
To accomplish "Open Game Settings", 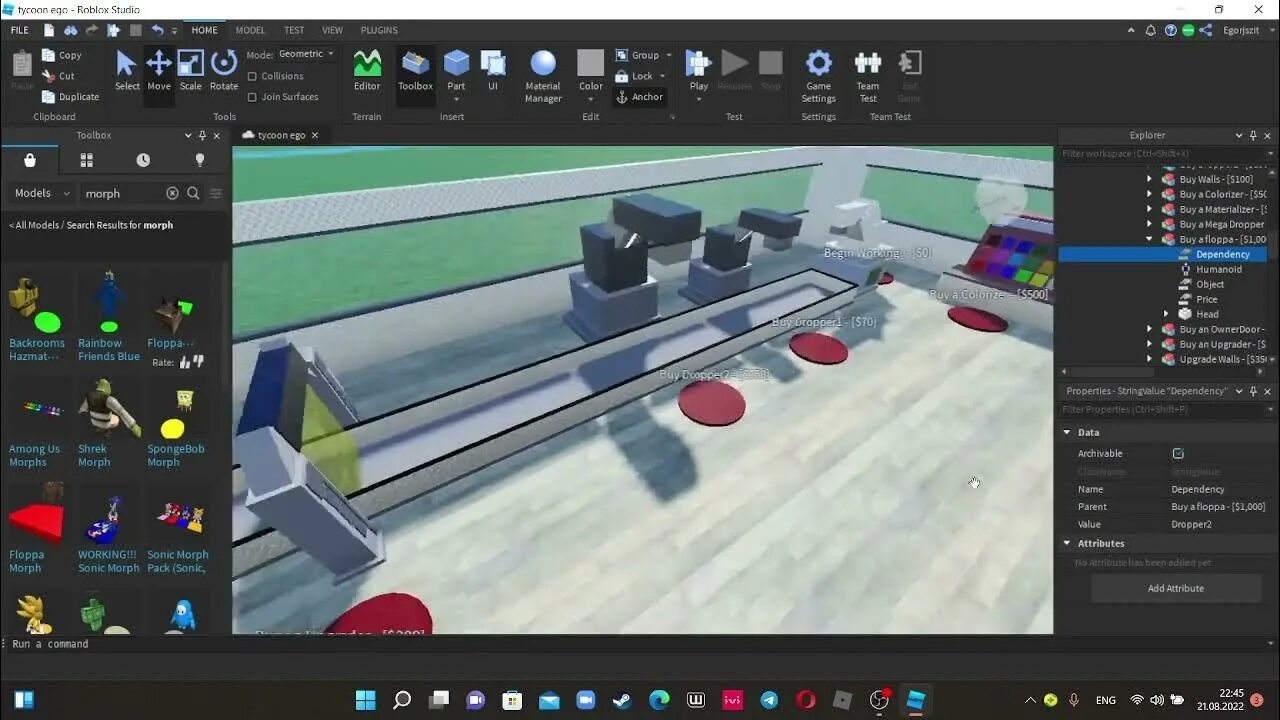I will click(x=818, y=76).
